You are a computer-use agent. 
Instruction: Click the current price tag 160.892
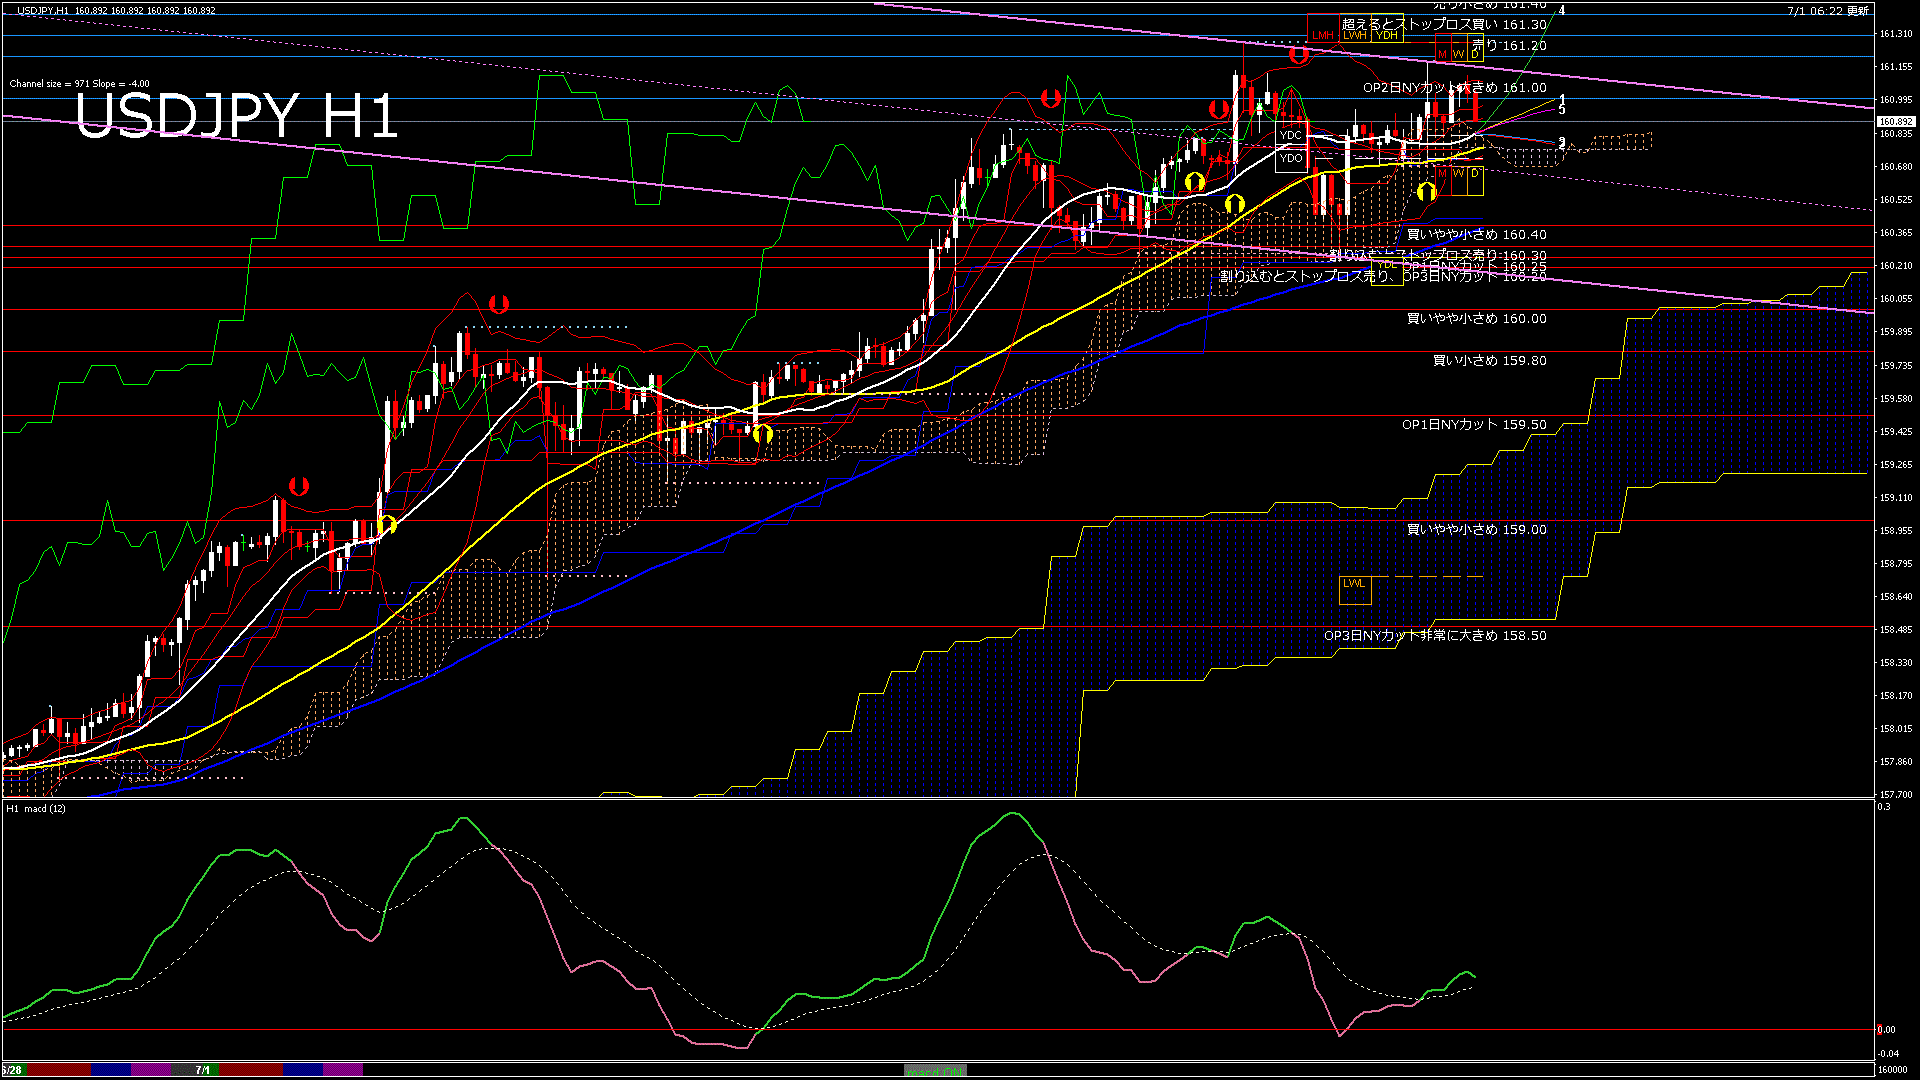pos(1895,122)
